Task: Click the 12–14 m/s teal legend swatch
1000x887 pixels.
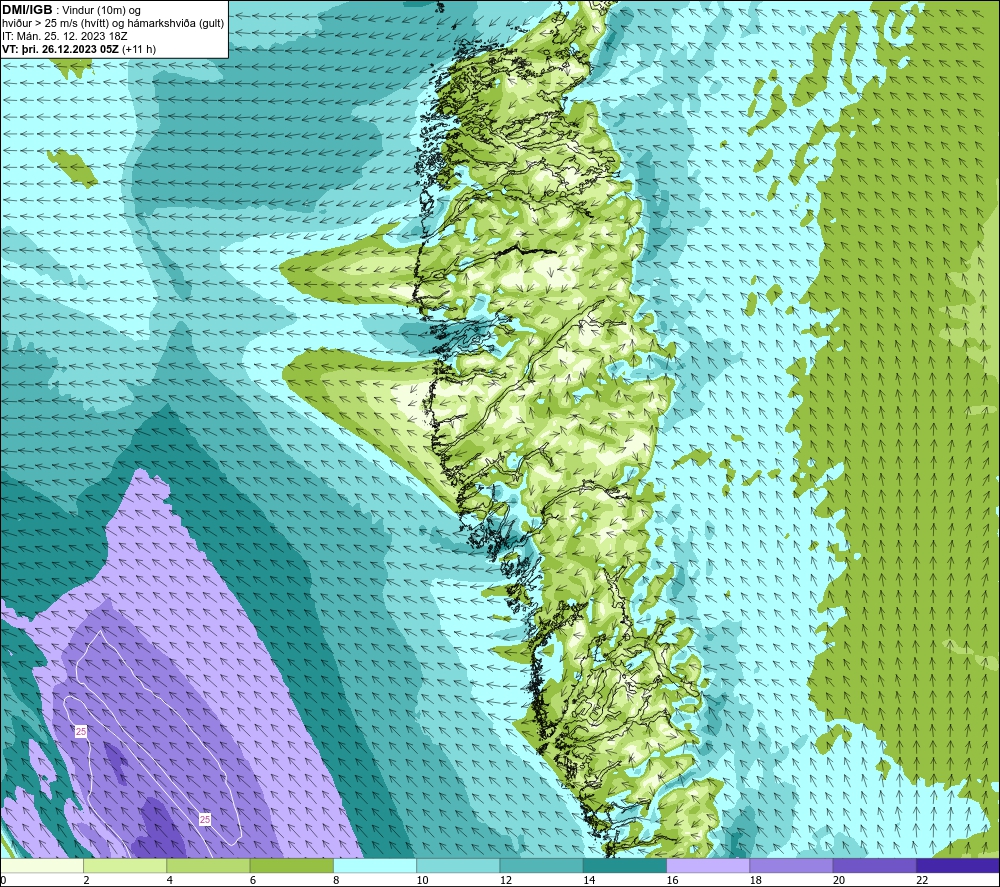Action: tap(541, 866)
